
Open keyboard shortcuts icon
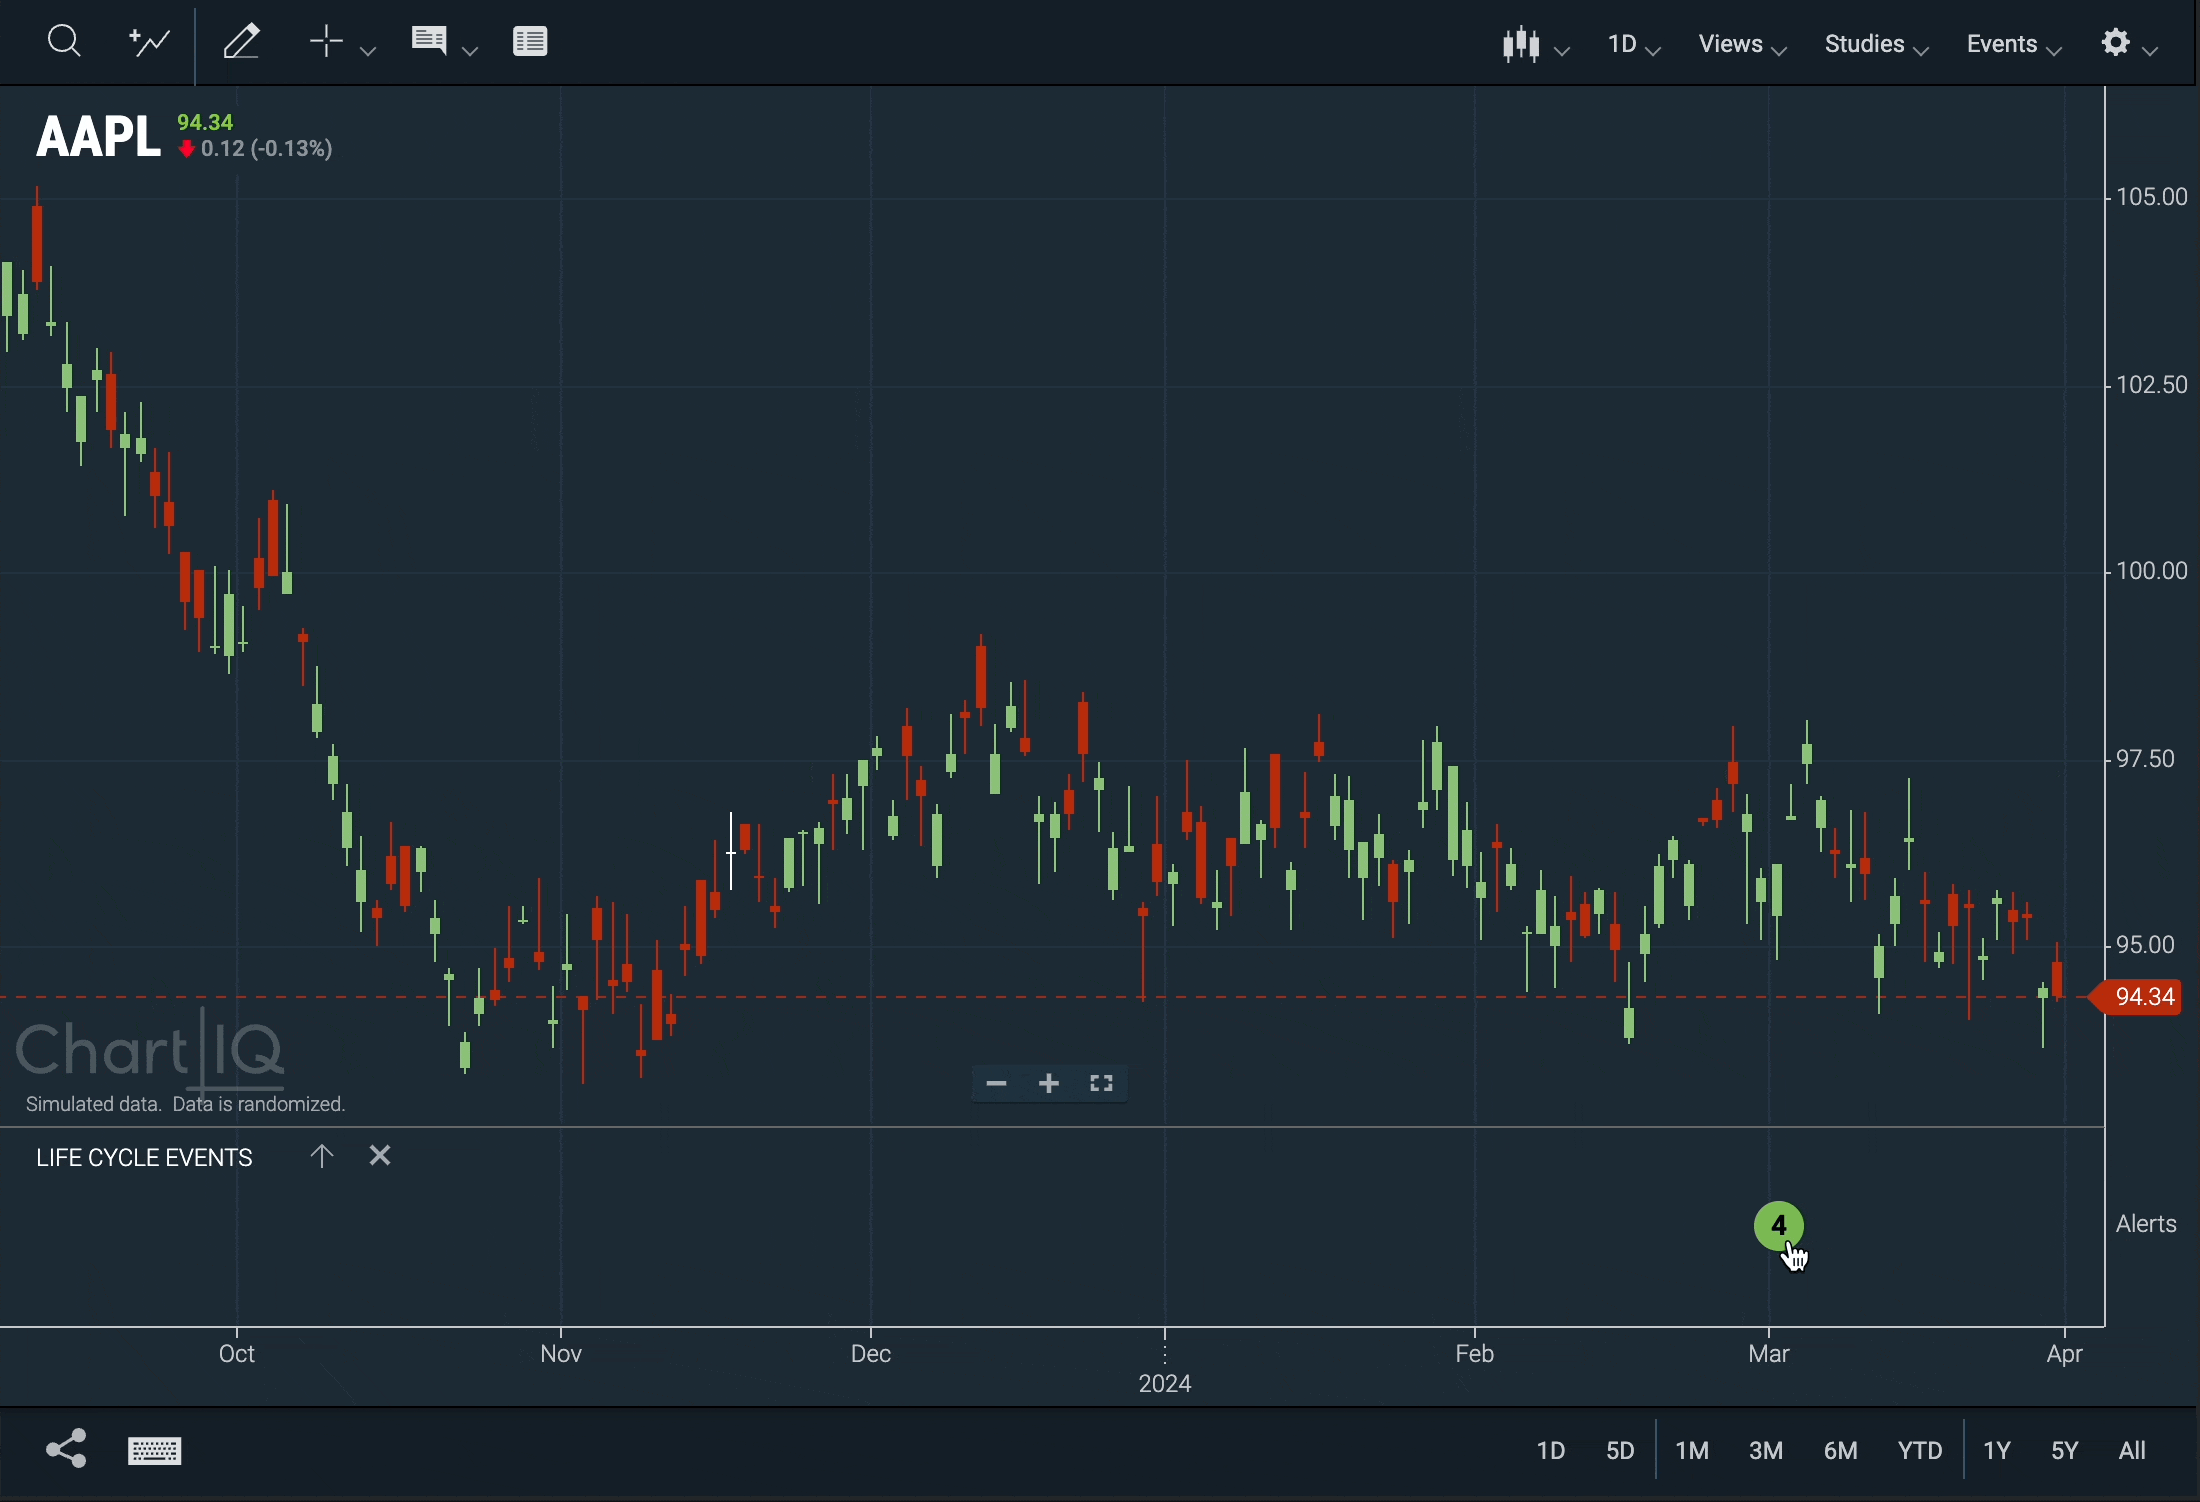156,1451
